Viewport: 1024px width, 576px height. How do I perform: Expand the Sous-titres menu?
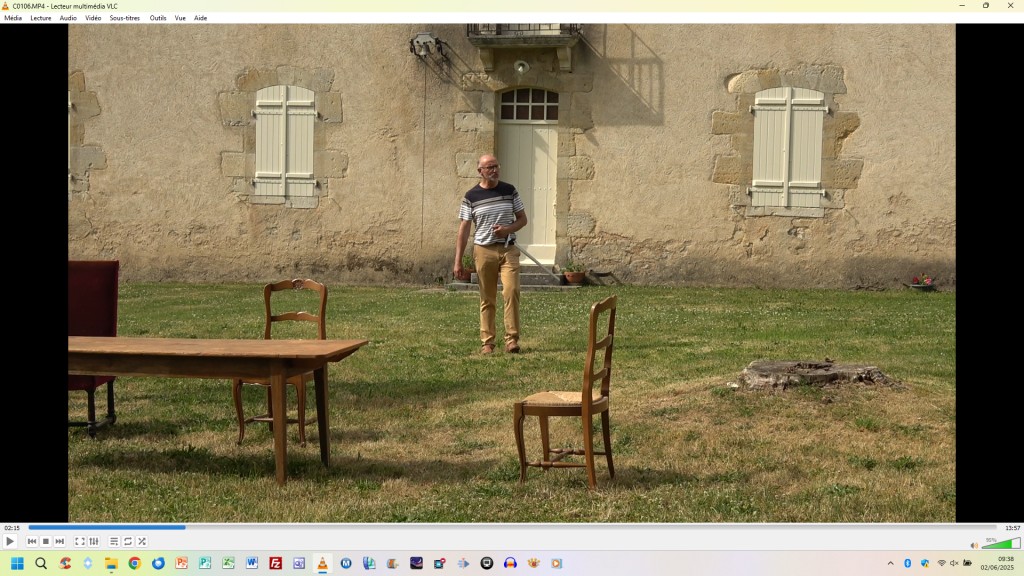click(x=125, y=18)
